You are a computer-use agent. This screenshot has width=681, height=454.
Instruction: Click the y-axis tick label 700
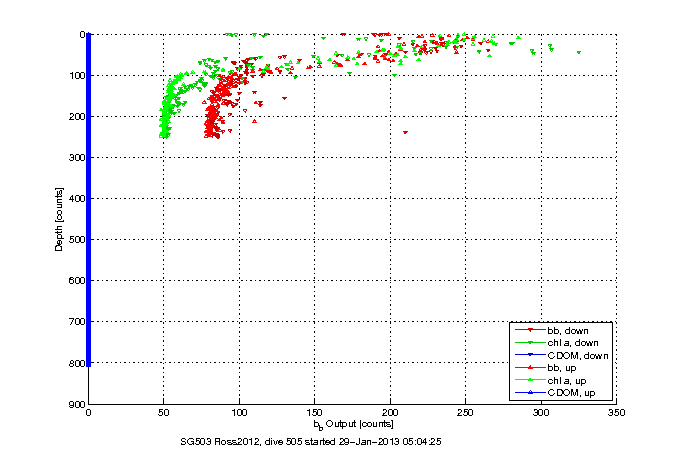(77, 321)
